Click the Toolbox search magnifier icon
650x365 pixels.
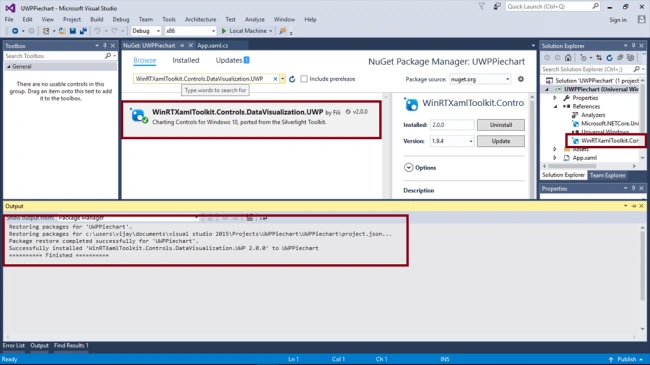tap(108, 56)
